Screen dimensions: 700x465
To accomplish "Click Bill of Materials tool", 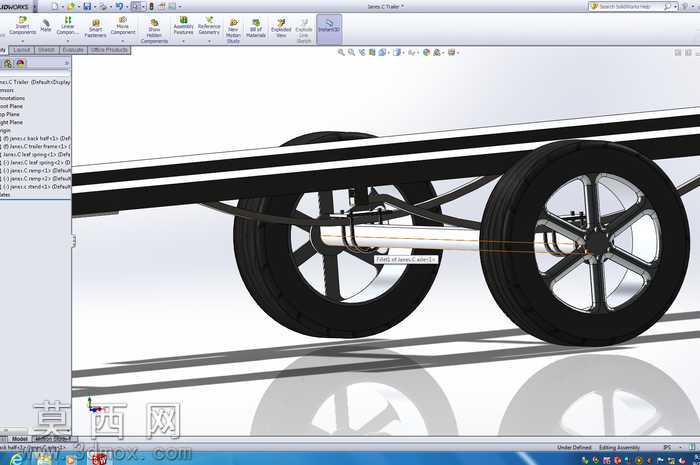I will tap(256, 29).
